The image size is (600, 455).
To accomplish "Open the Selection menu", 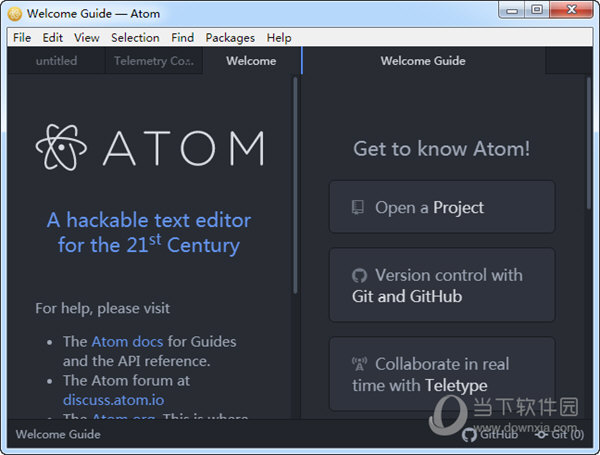I will click(135, 38).
